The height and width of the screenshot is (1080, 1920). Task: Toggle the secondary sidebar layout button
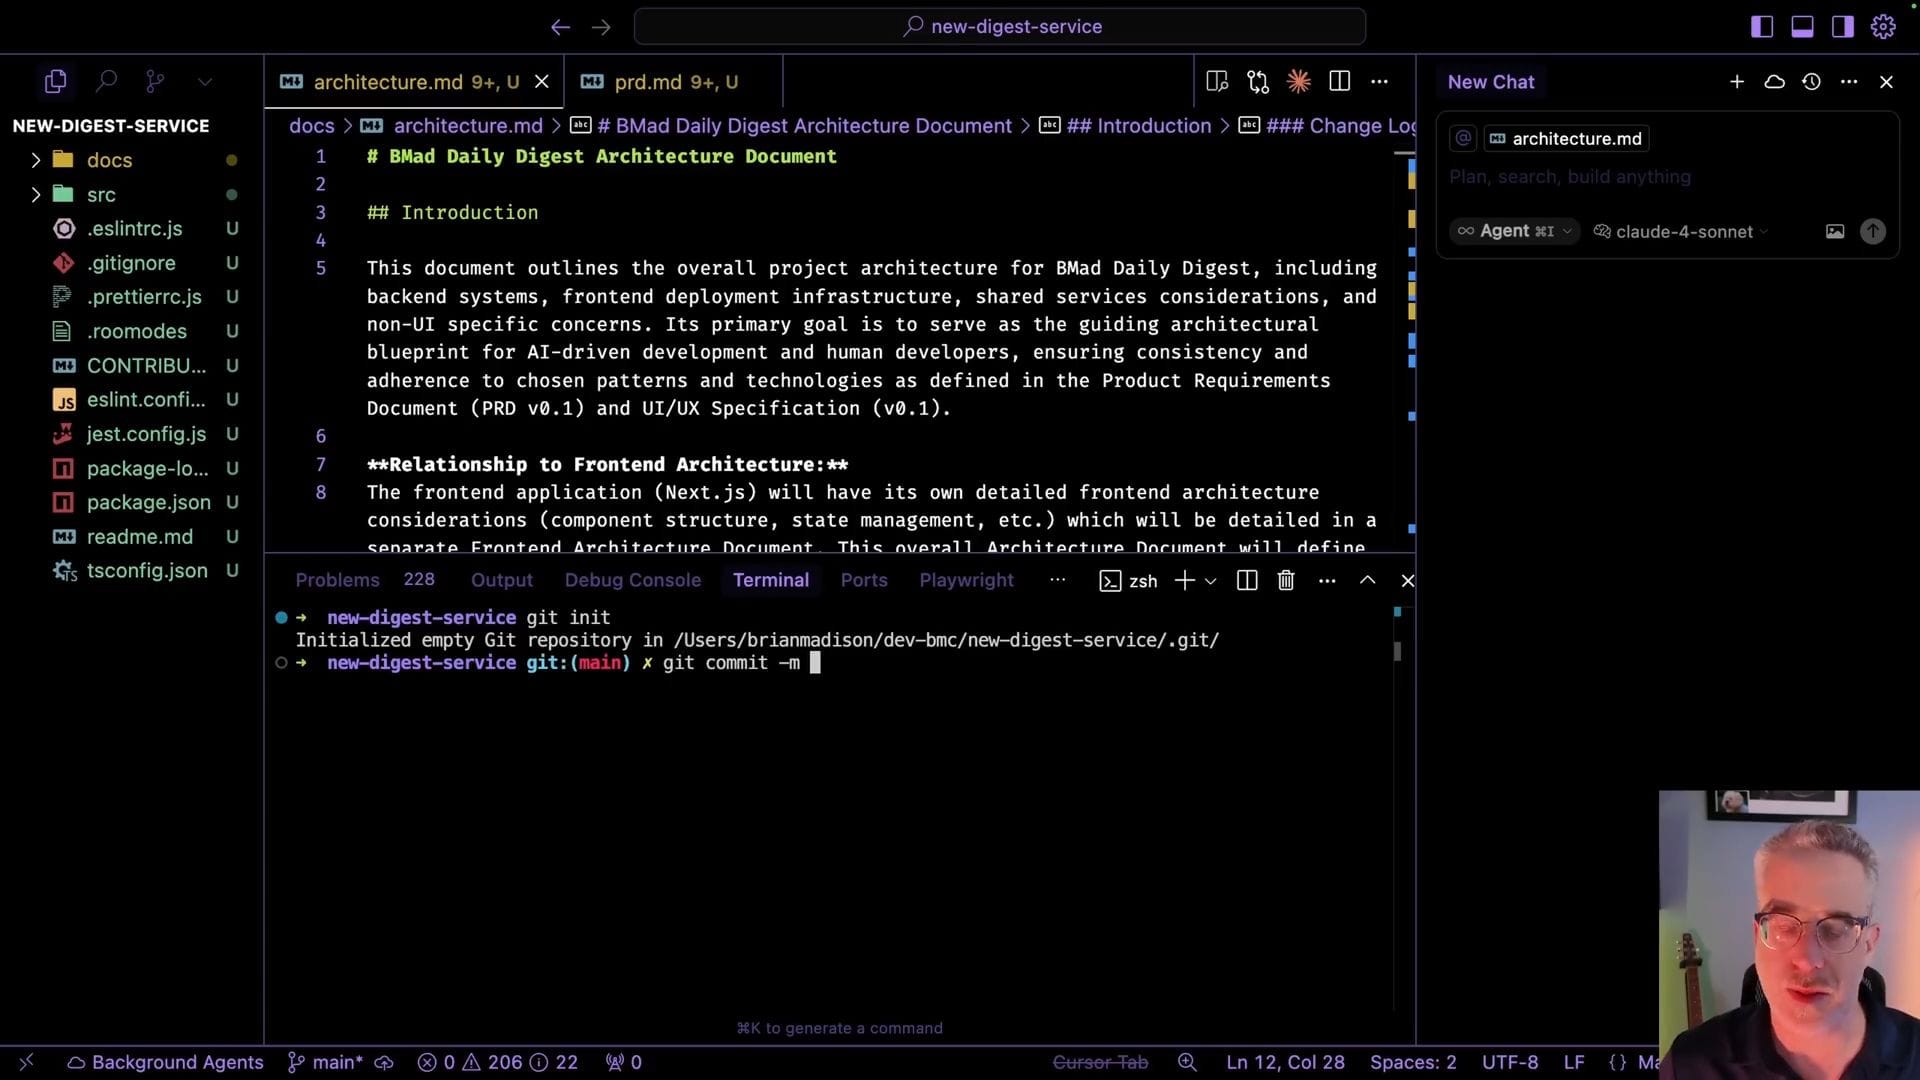(1842, 27)
